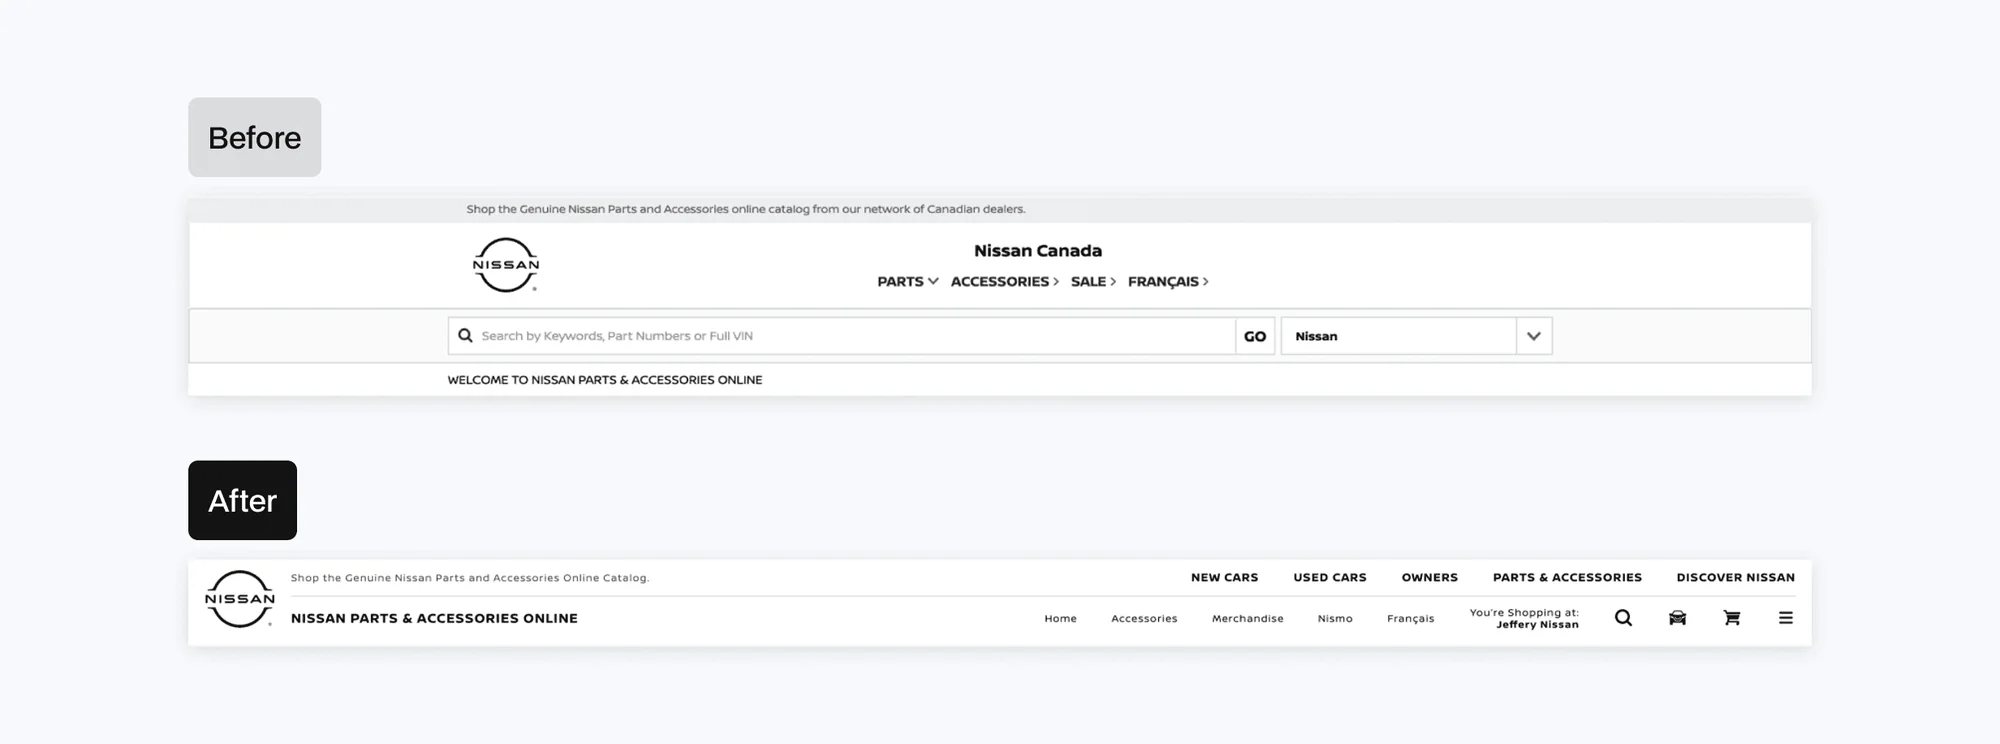Open the ACCESSORIES menu in Before header

click(1004, 282)
